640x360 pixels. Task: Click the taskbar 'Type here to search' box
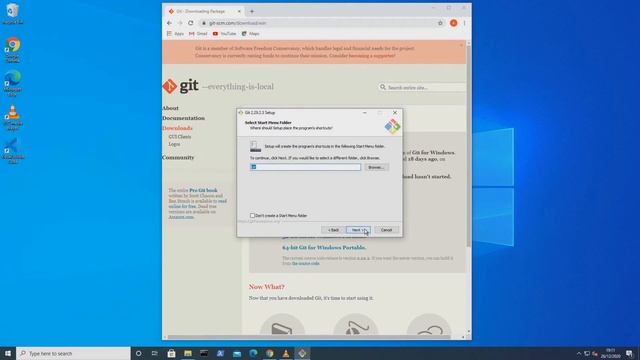pyautogui.click(x=73, y=353)
